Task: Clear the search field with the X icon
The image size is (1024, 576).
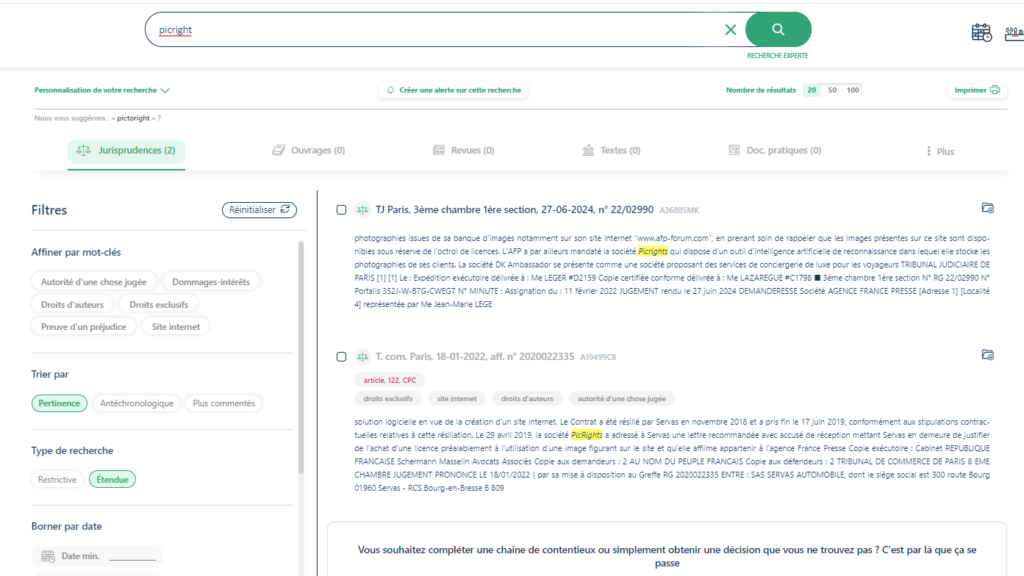Action: [730, 30]
